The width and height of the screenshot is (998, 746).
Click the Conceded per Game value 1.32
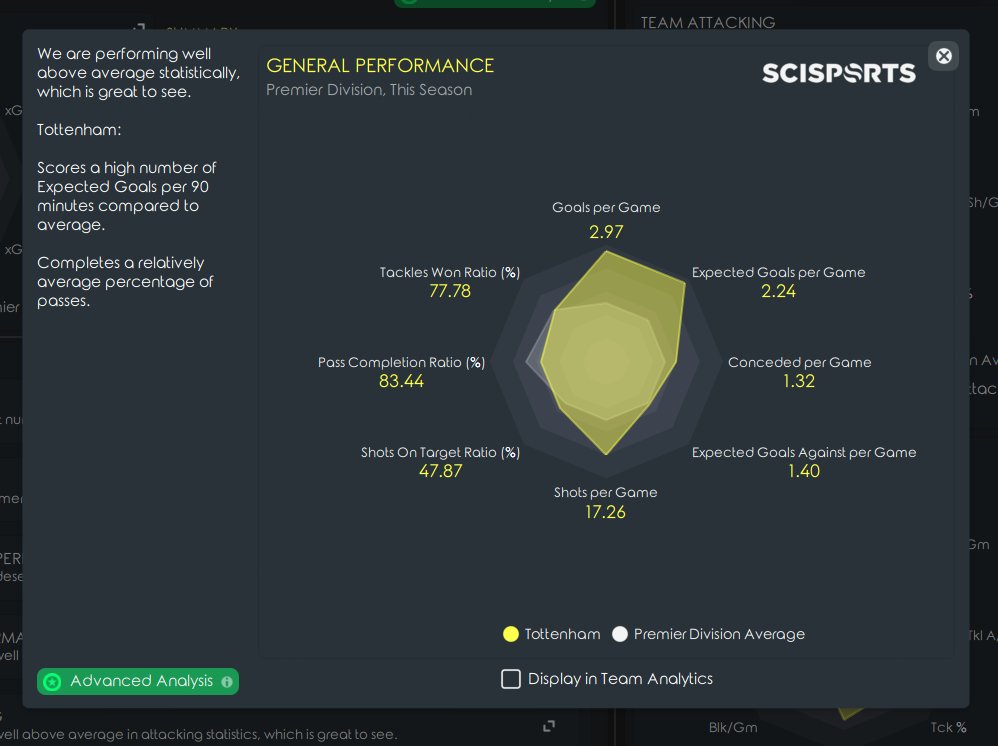799,381
